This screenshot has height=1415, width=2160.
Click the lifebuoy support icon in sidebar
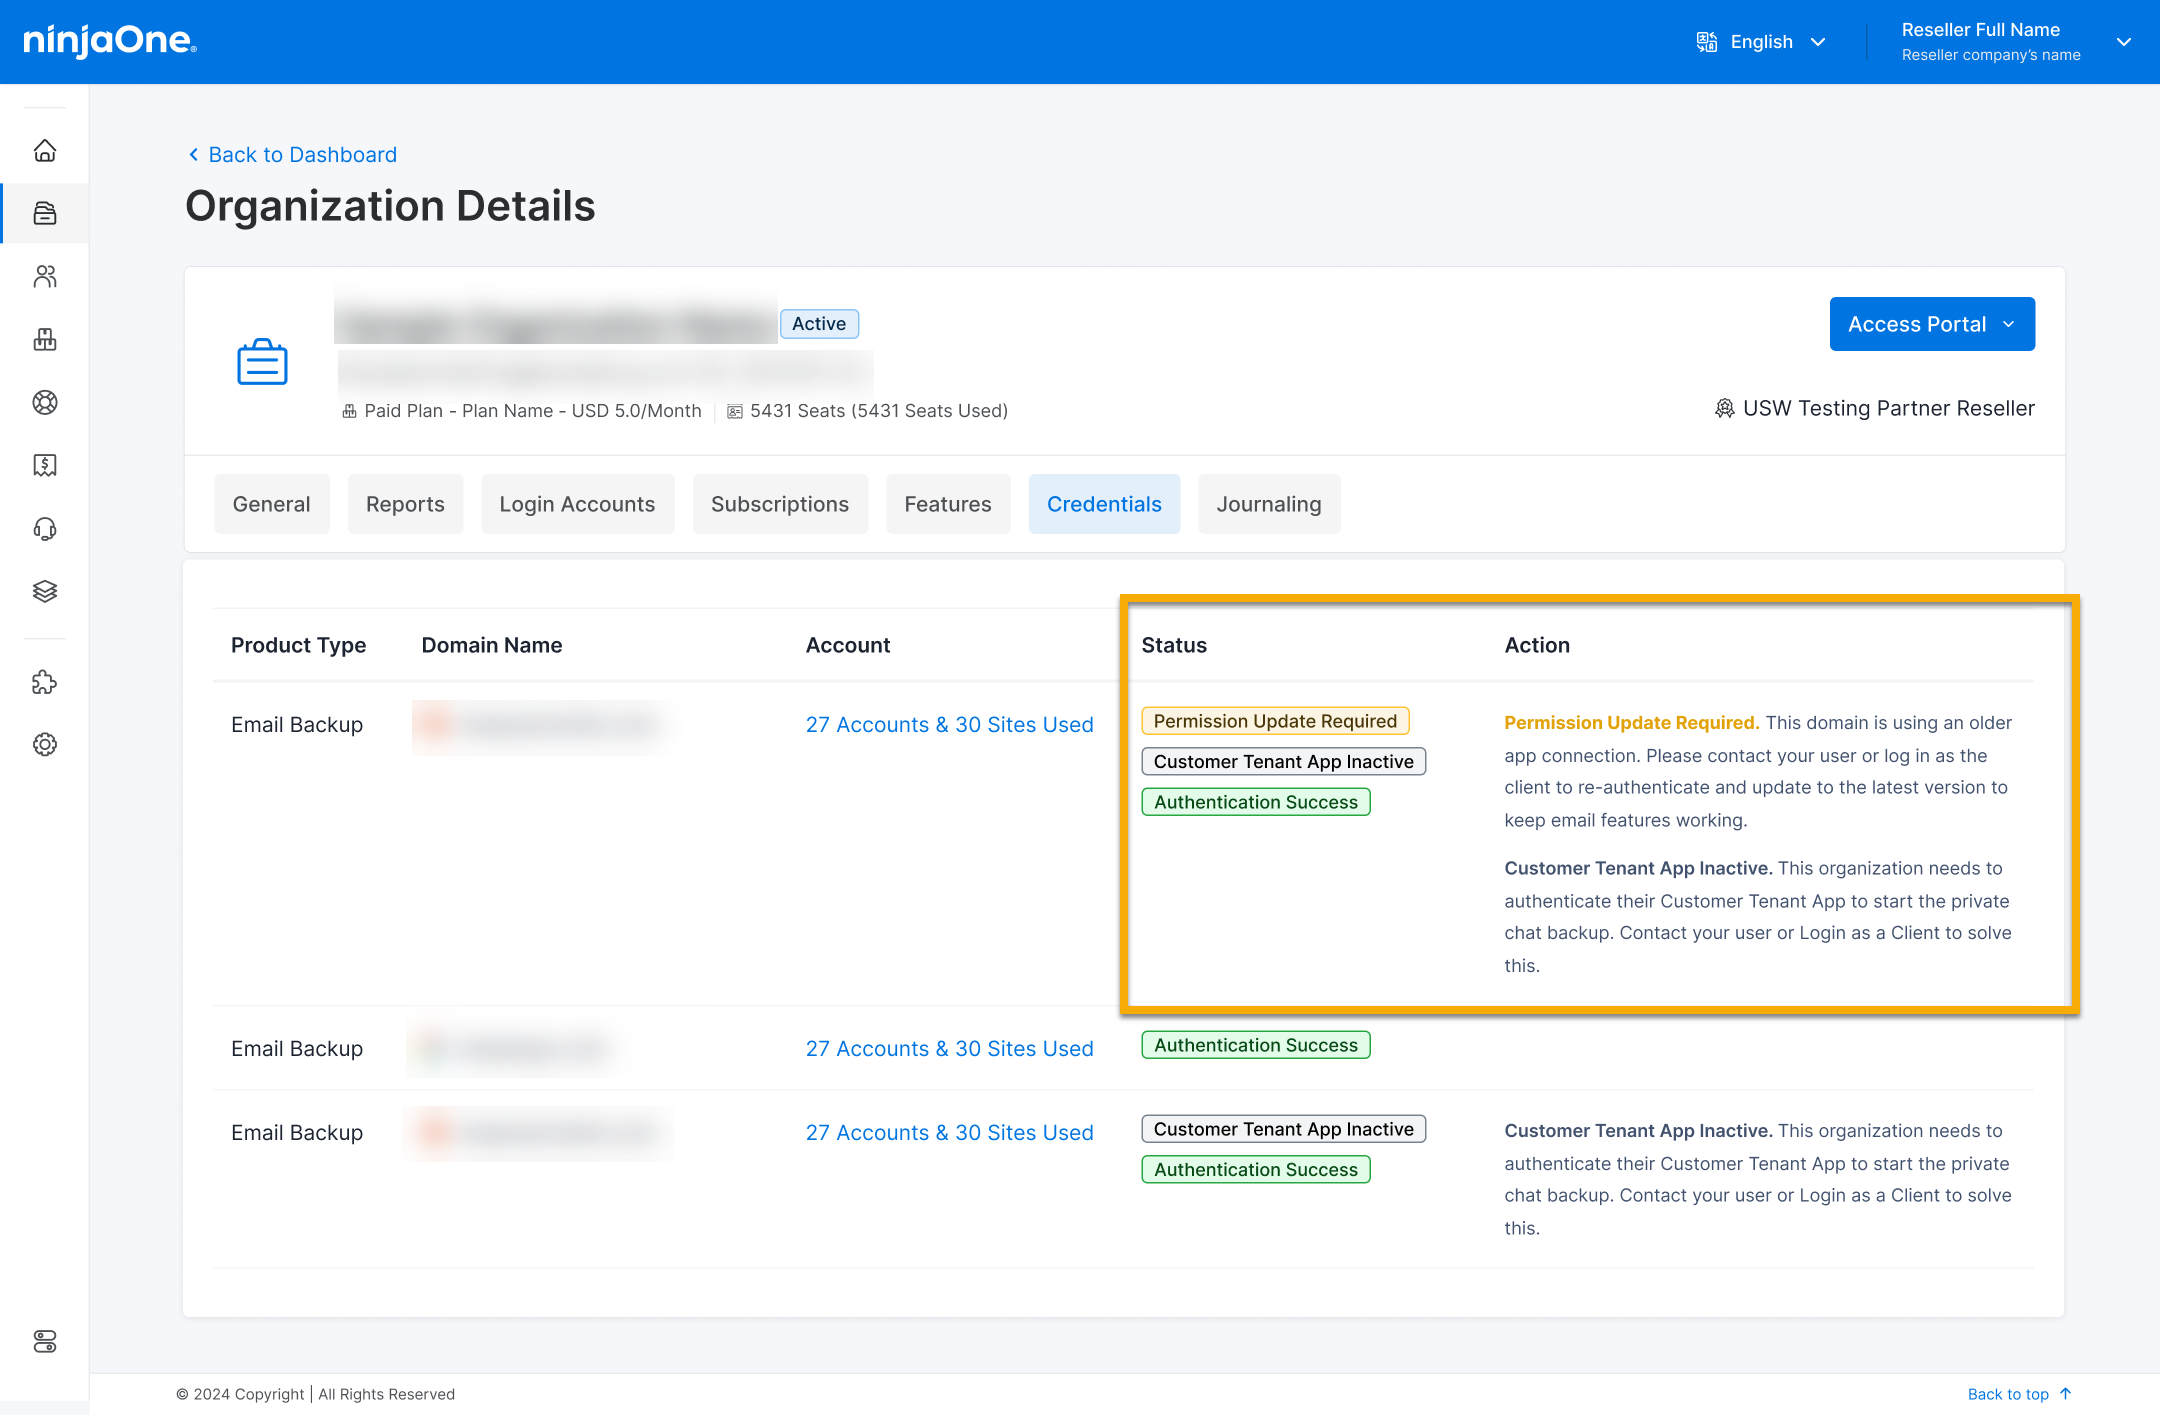[x=45, y=402]
